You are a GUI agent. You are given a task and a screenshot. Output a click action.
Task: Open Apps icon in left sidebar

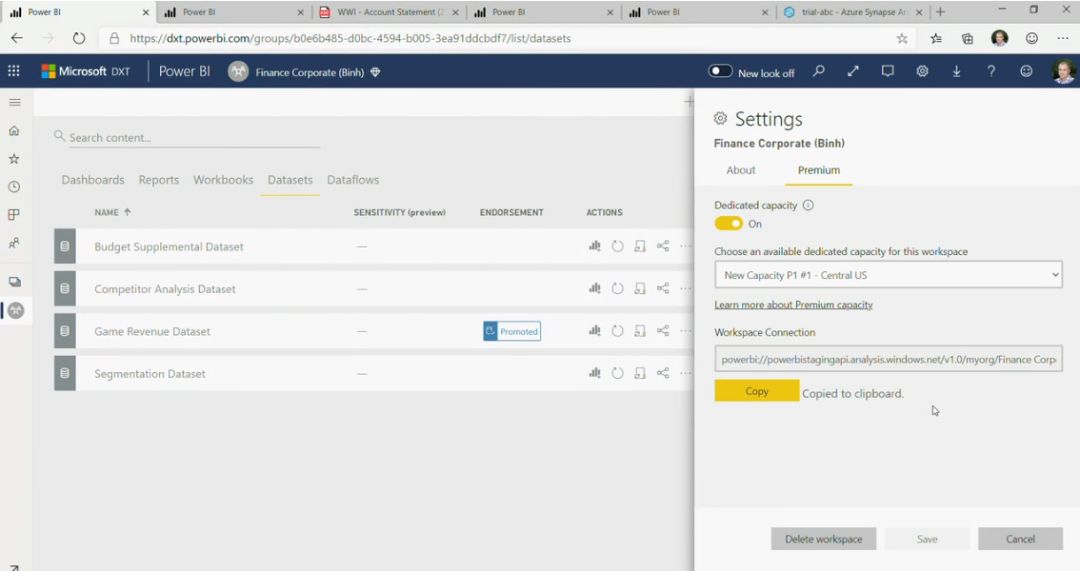click(x=14, y=215)
